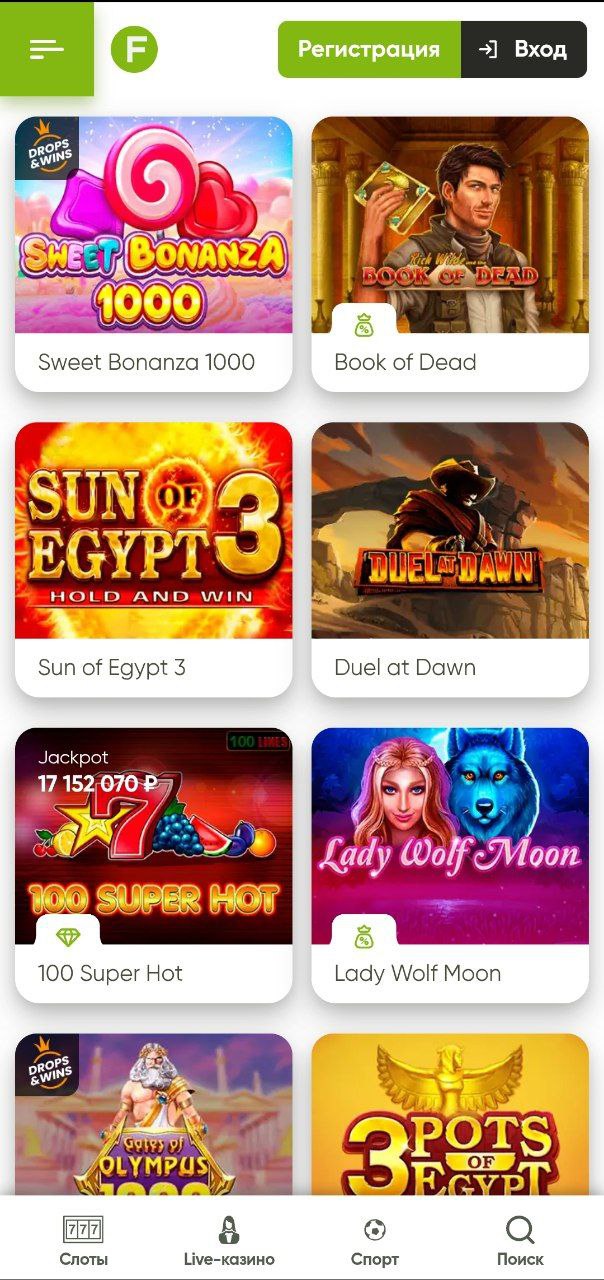
Task: Tap the money bag badge on Book of Dead
Action: coord(364,324)
